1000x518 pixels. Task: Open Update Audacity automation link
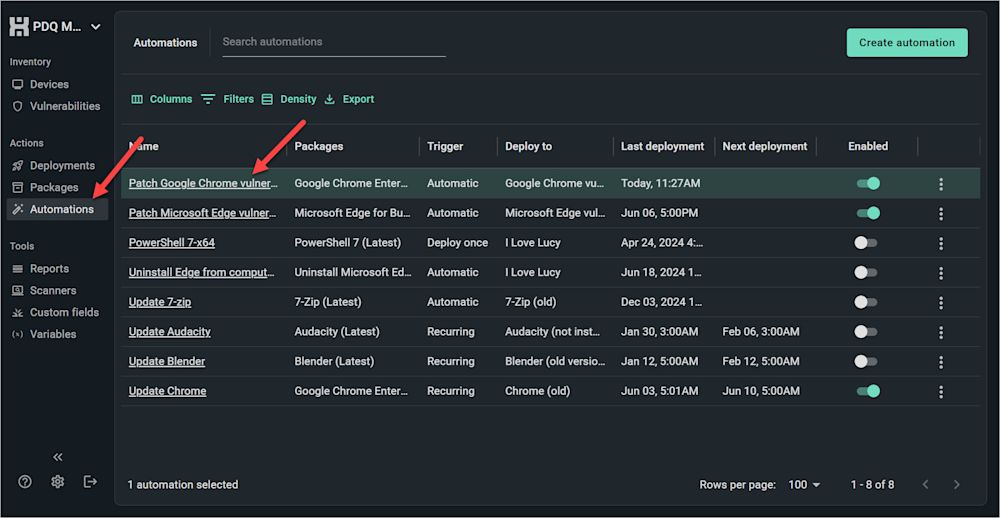click(170, 332)
